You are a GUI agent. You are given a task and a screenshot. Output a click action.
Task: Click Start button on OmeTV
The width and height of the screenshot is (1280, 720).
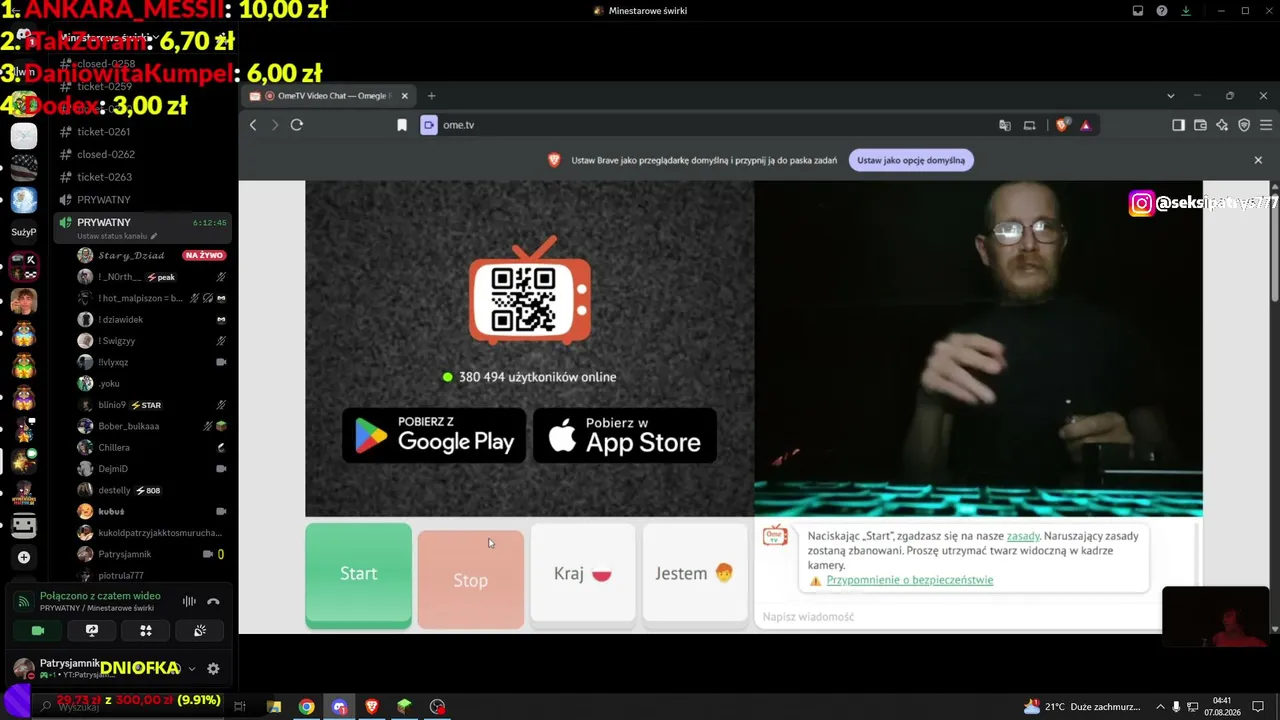coord(358,575)
